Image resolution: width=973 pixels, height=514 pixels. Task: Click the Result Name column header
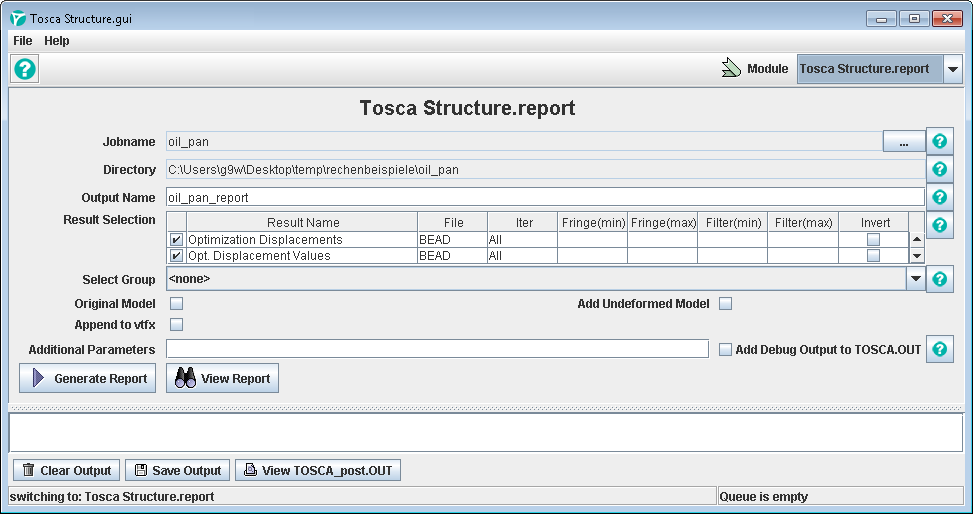303,222
